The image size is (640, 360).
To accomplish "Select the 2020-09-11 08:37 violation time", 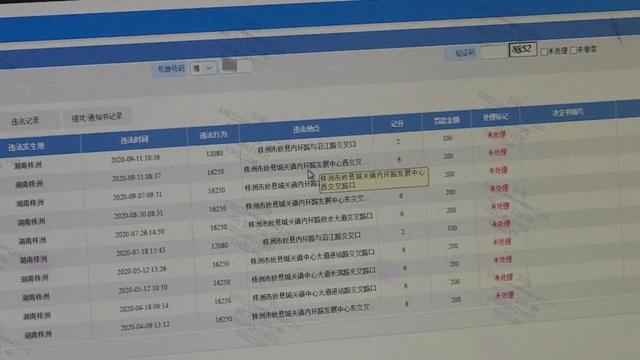I will tap(136, 178).
